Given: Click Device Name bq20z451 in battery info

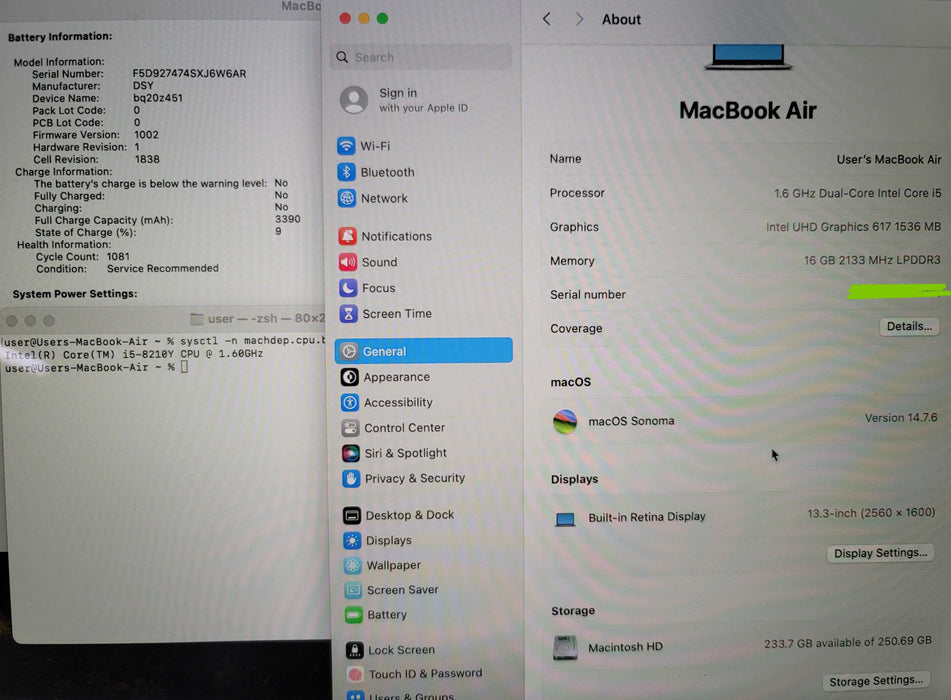Looking at the screenshot, I should 107,98.
